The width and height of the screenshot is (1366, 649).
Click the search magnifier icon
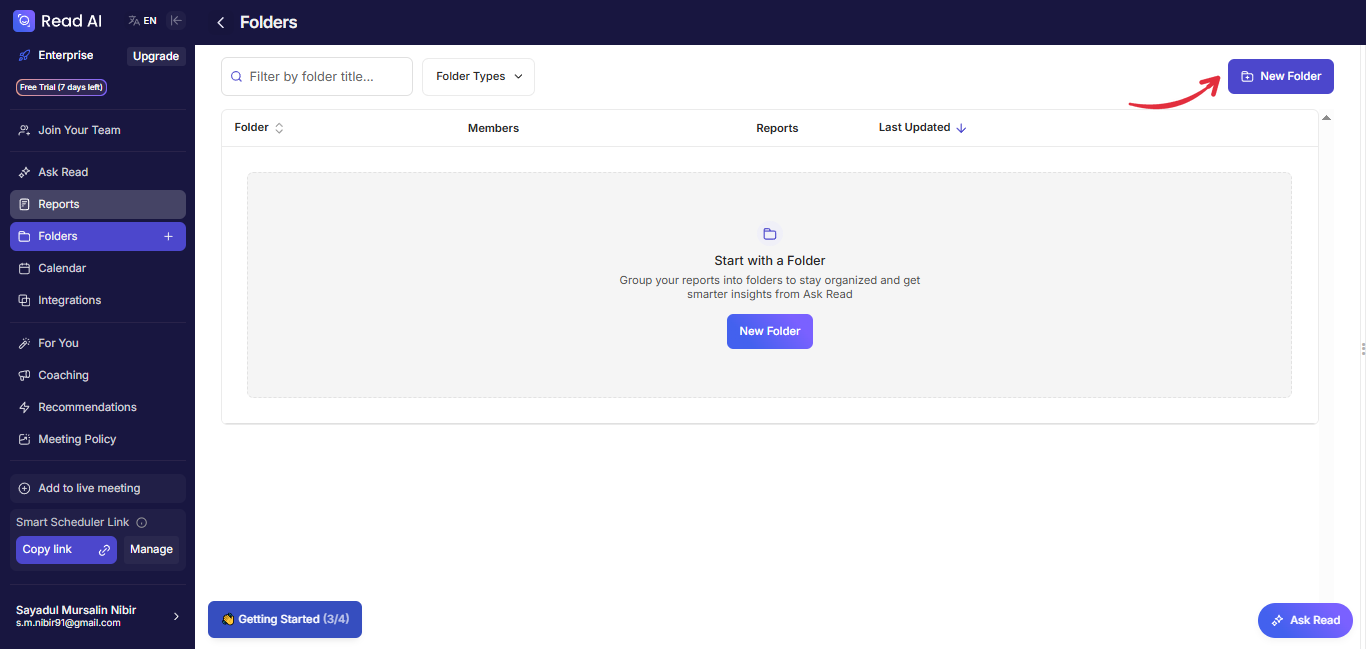(x=237, y=76)
